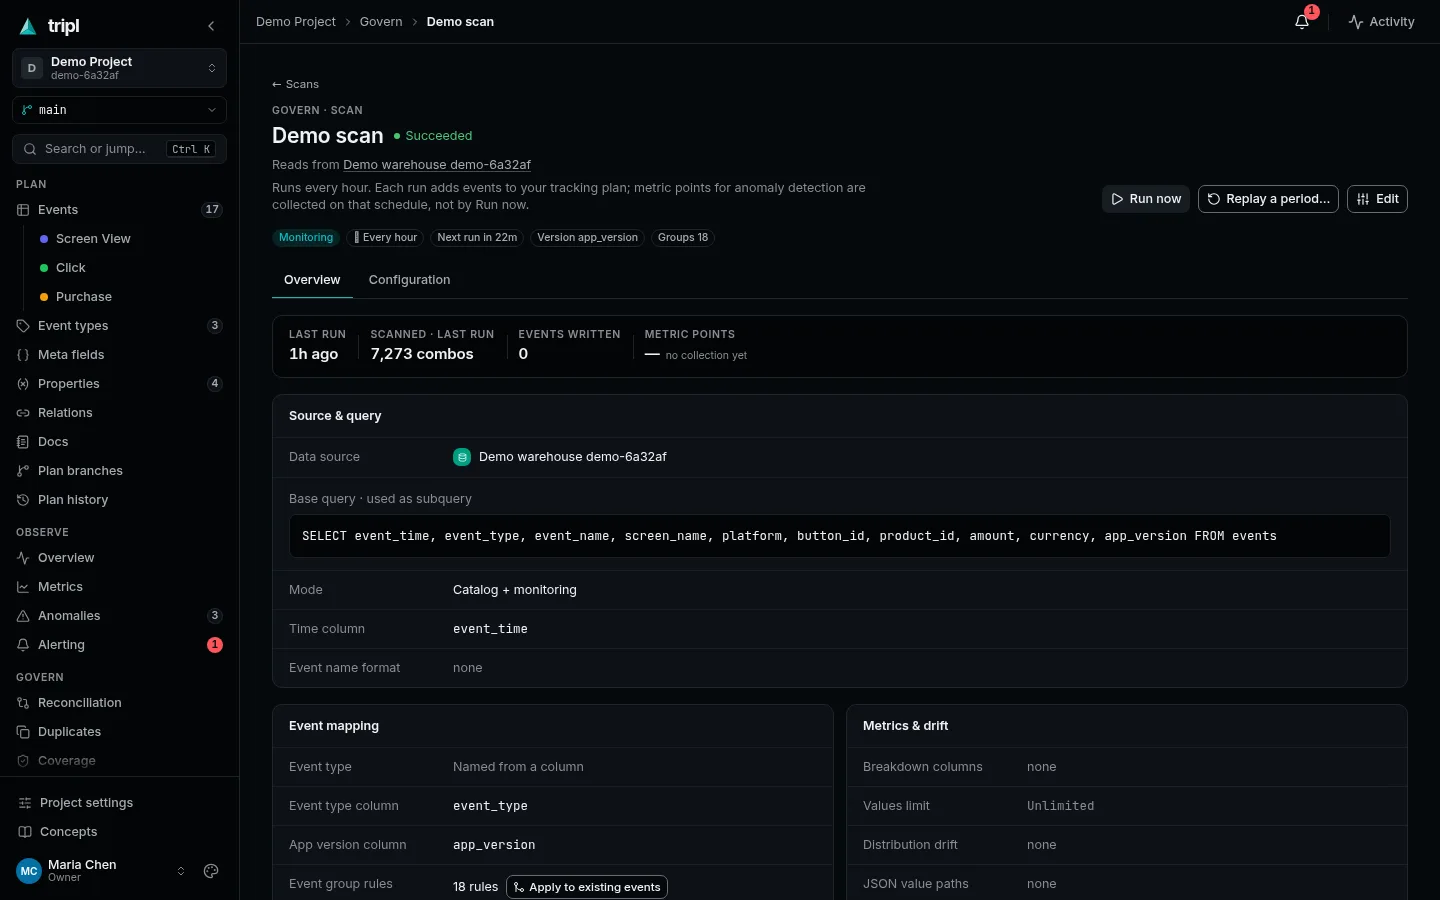This screenshot has width=1440, height=900.
Task: Click the Every hour schedule badge
Action: coord(385,238)
